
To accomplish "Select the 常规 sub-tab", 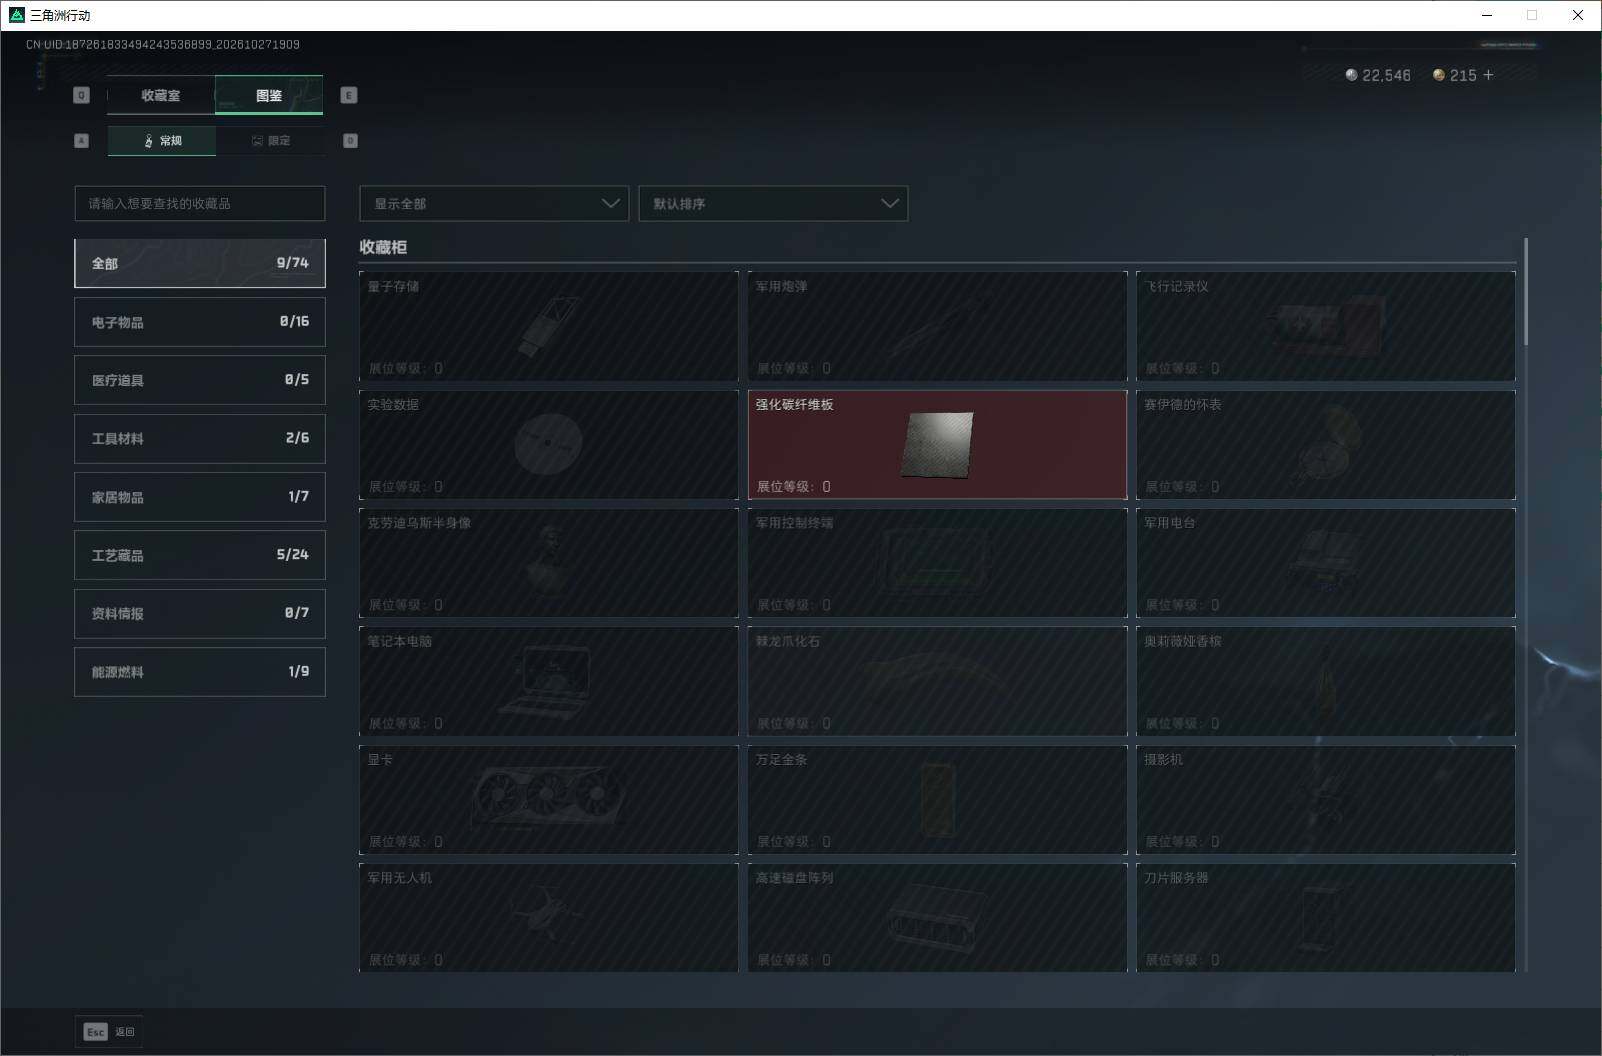I will pyautogui.click(x=162, y=141).
